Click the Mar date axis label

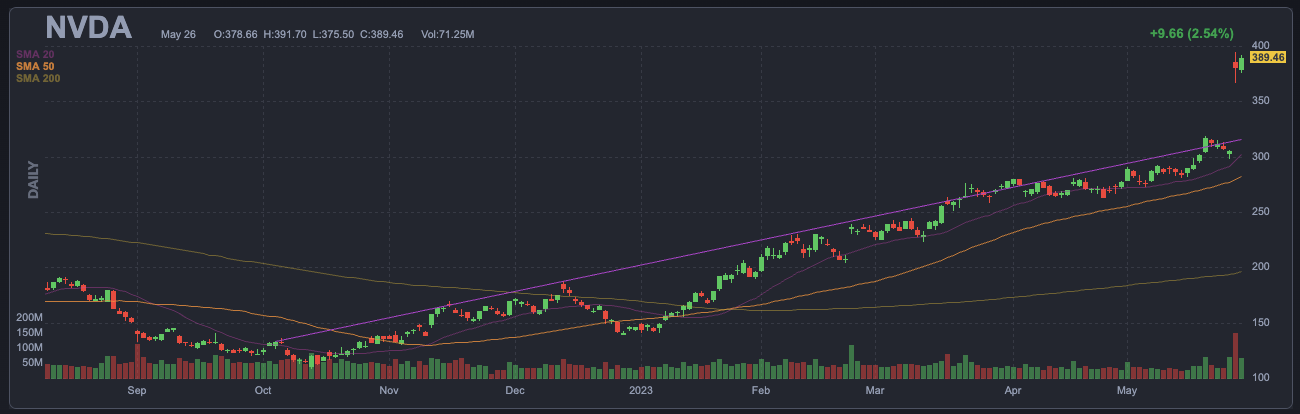[x=876, y=391]
